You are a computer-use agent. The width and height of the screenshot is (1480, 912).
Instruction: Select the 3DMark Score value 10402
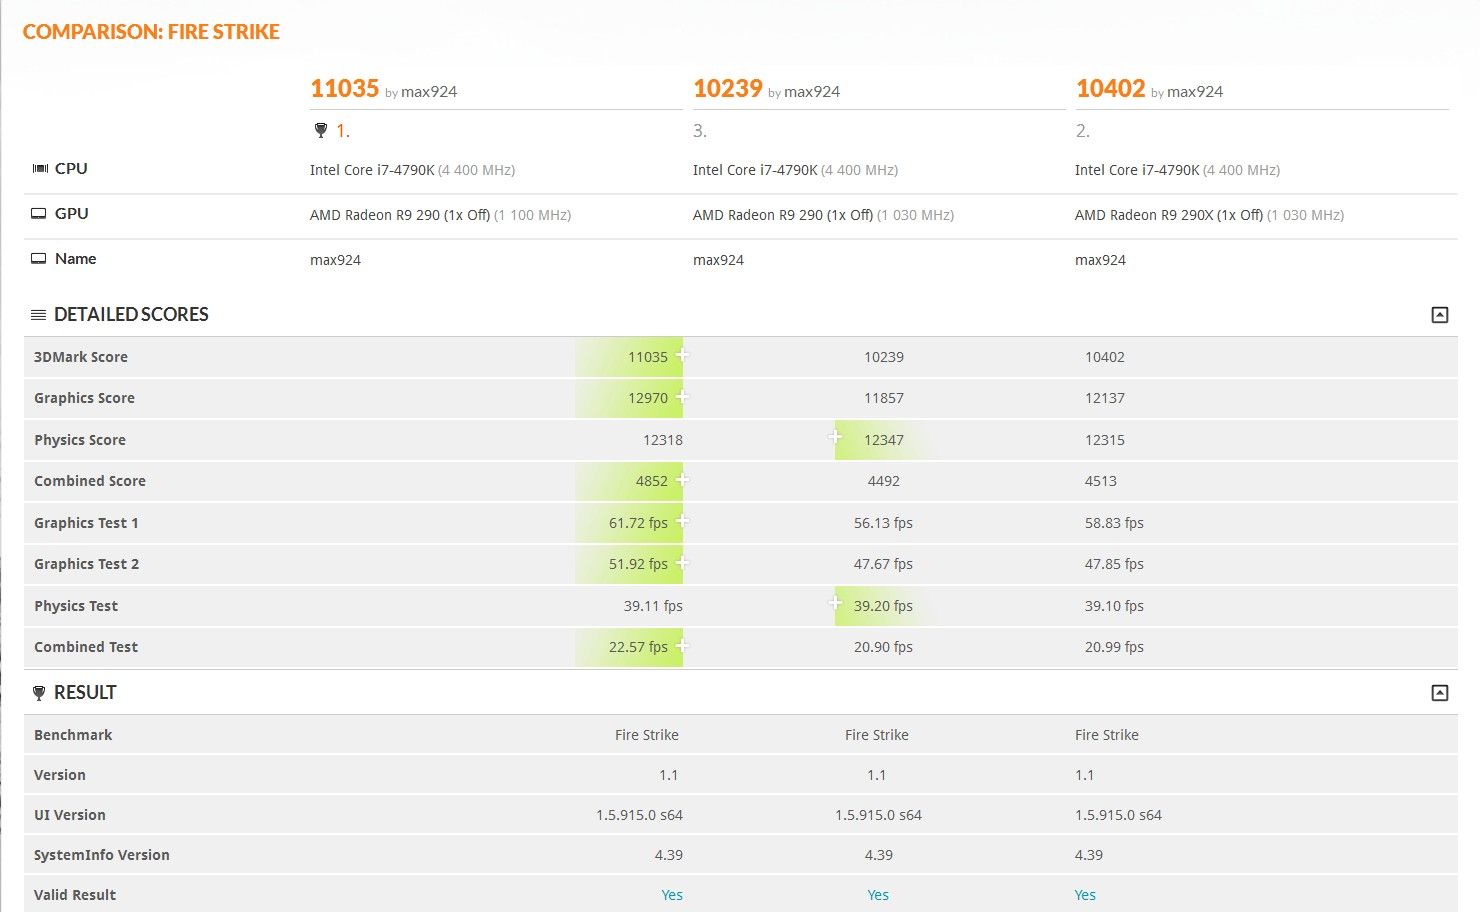click(1105, 357)
